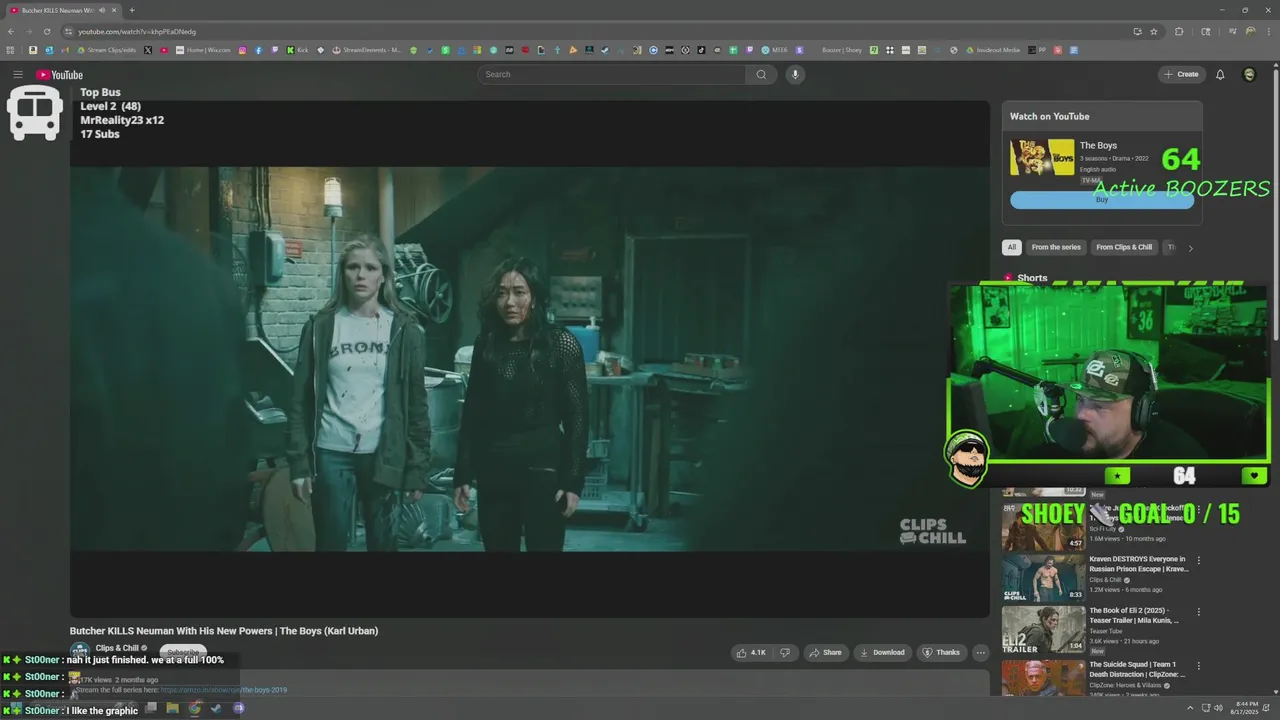Mute the tab using its speaker icon
The image size is (1280, 720).
coord(102,10)
